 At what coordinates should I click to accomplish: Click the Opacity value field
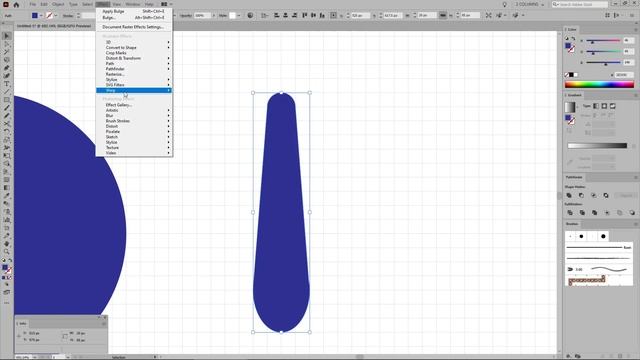[x=202, y=16]
